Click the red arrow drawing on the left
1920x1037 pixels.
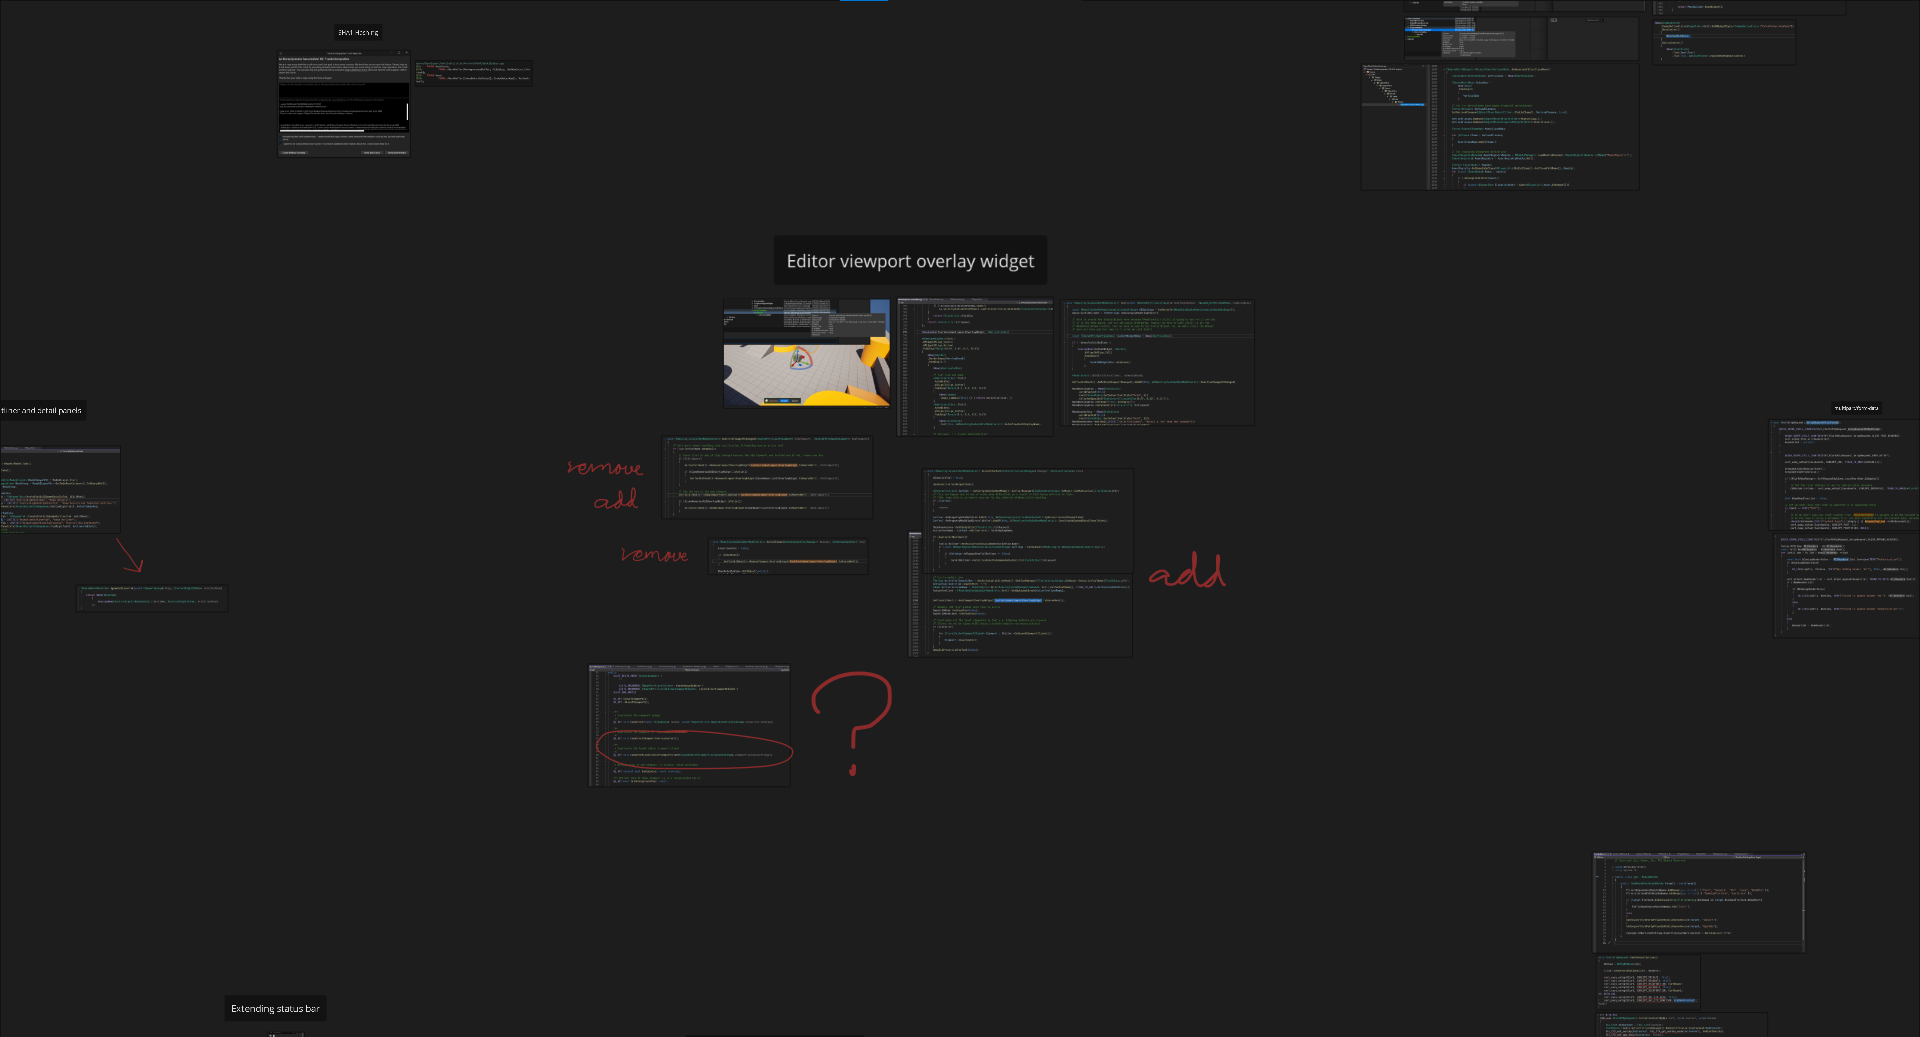(130, 555)
